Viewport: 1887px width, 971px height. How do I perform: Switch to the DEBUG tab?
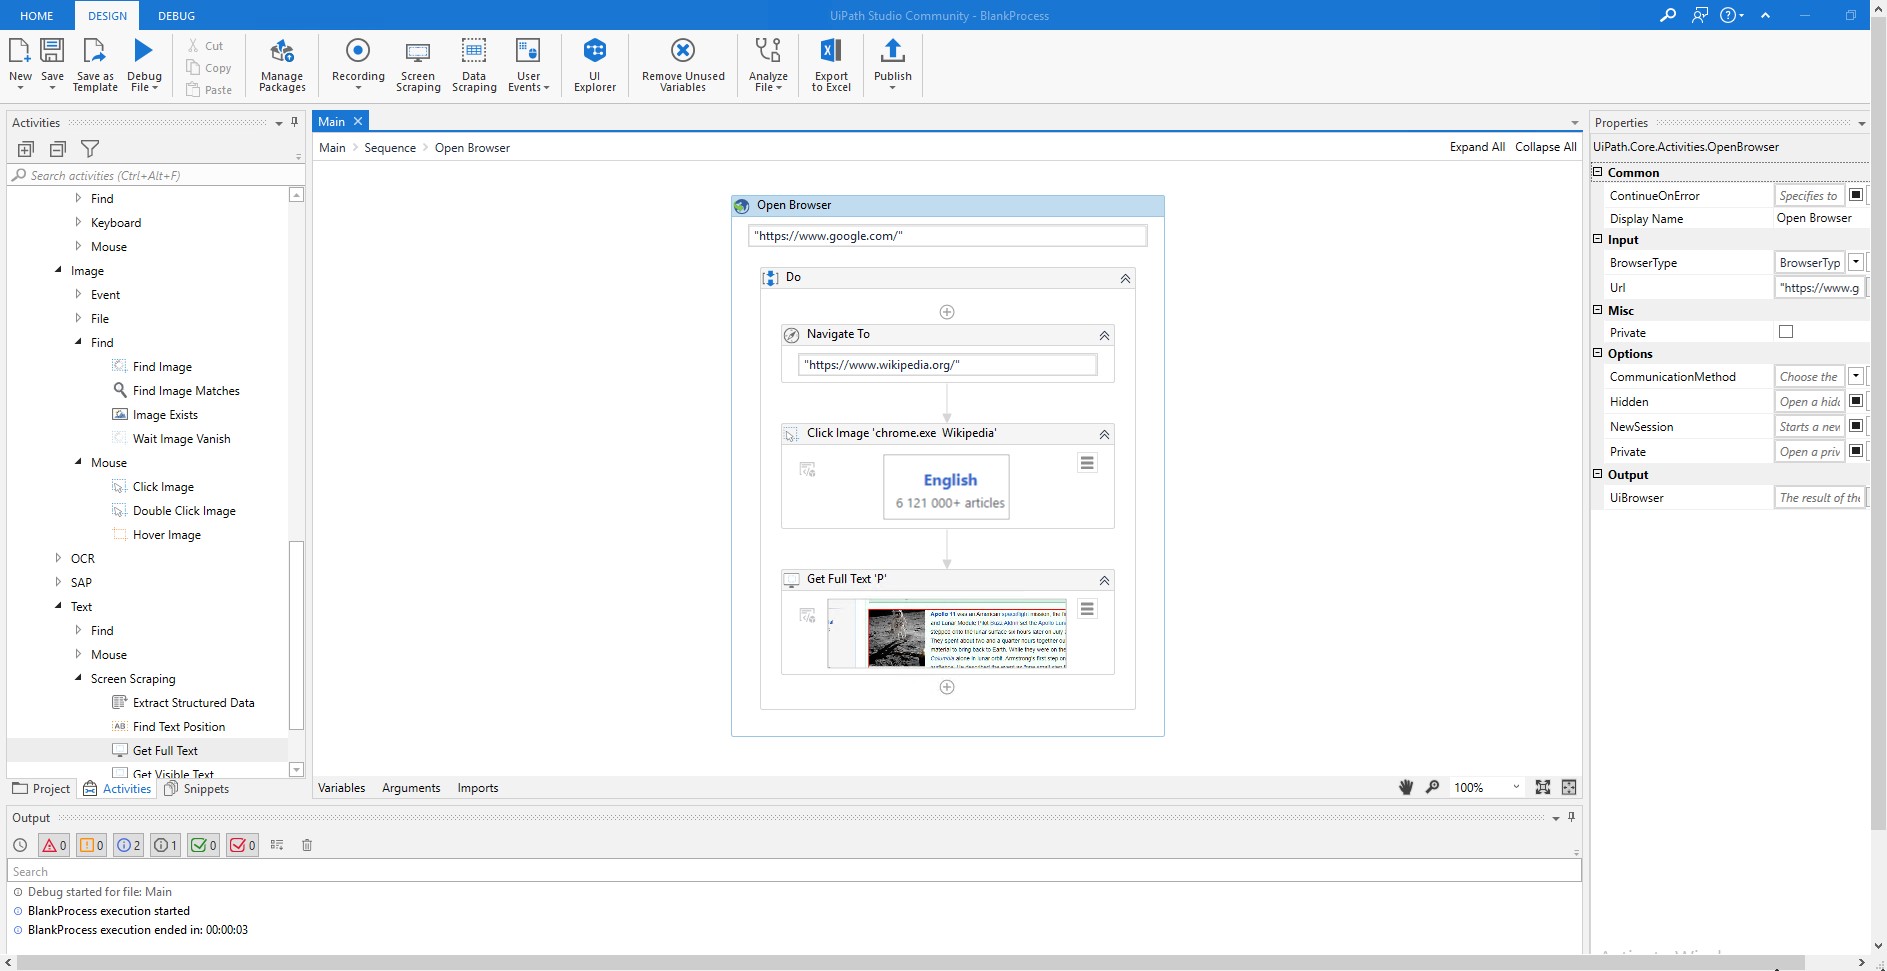point(177,16)
